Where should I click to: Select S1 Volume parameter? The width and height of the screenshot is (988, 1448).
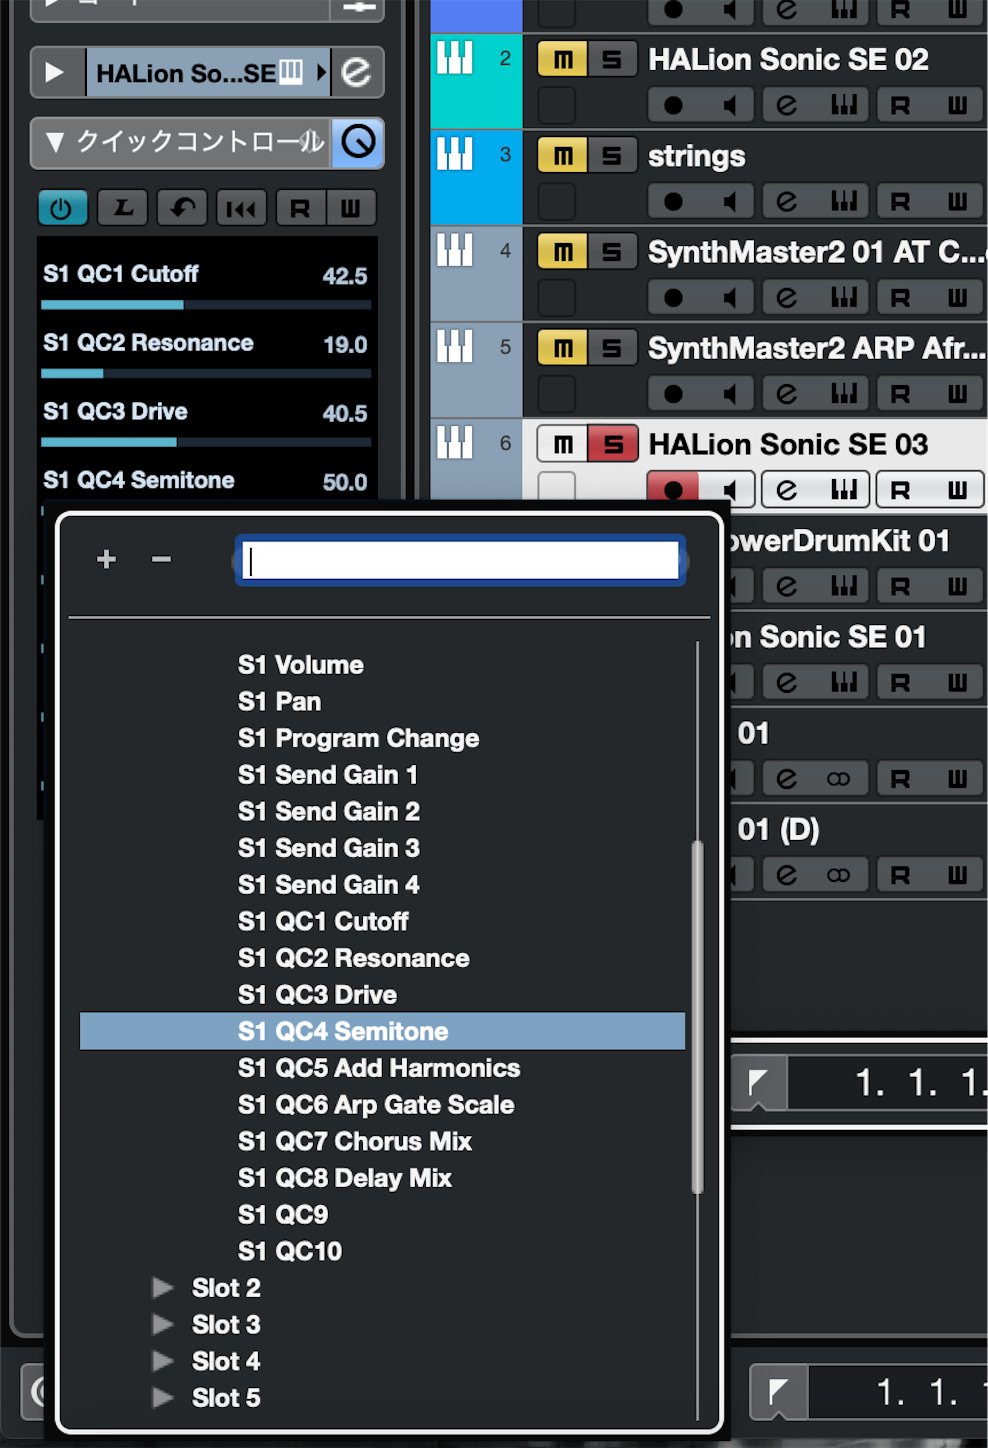coord(300,665)
